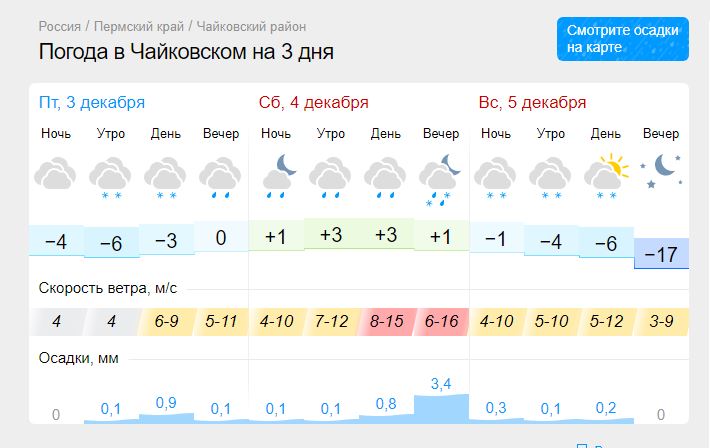Open the 'Россия' breadcrumb link
The image size is (710, 448).
[x=59, y=27]
